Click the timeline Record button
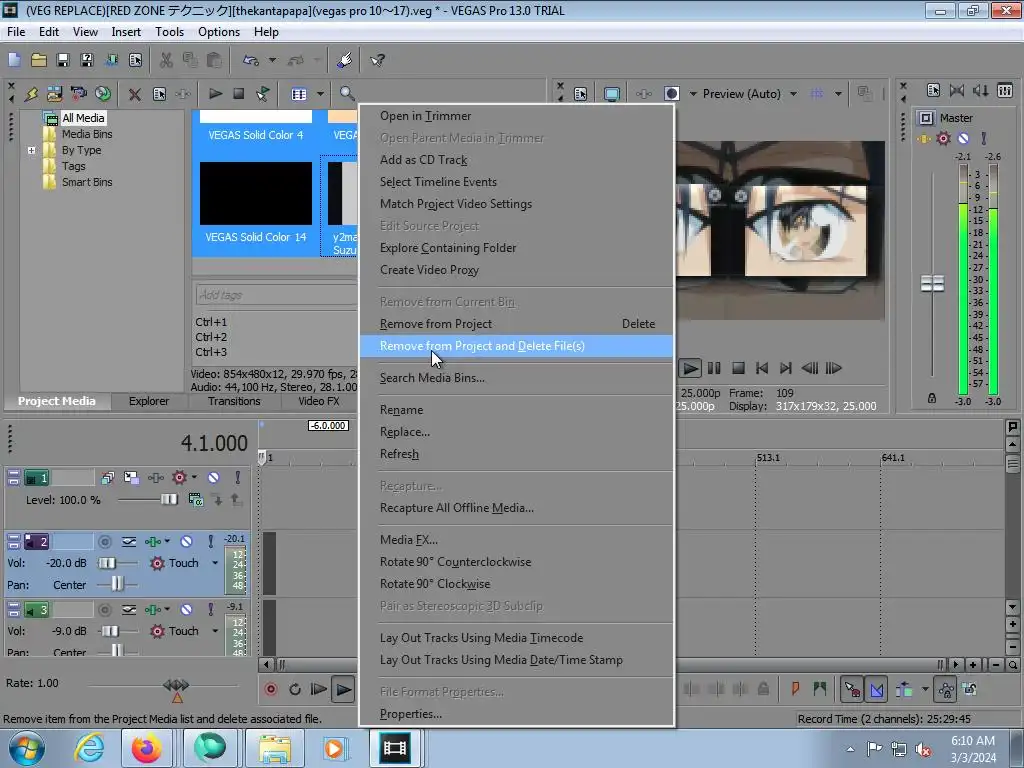Image resolution: width=1024 pixels, height=768 pixels. click(x=270, y=690)
